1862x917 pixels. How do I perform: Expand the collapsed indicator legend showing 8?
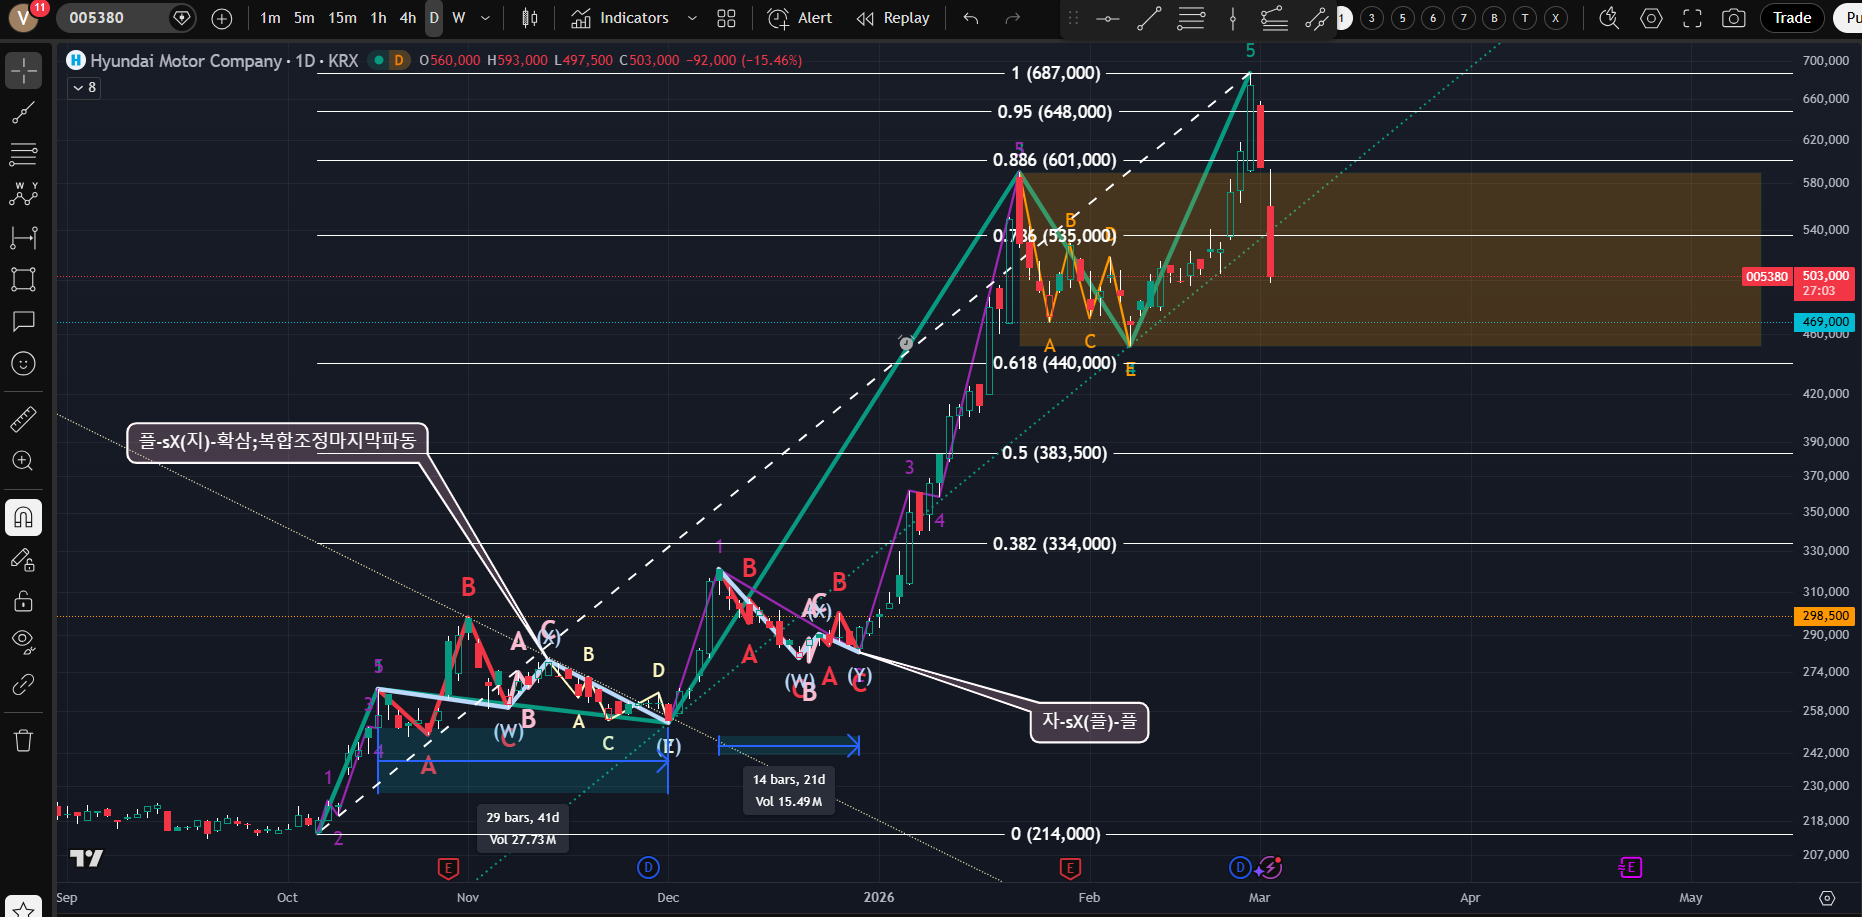point(84,88)
